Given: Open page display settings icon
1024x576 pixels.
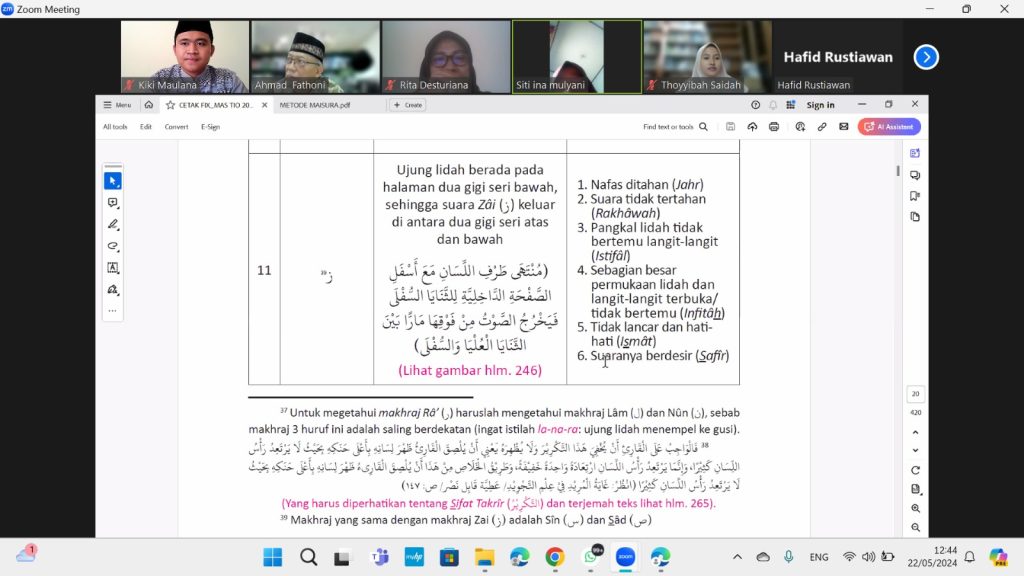Looking at the screenshot, I should coord(916,489).
